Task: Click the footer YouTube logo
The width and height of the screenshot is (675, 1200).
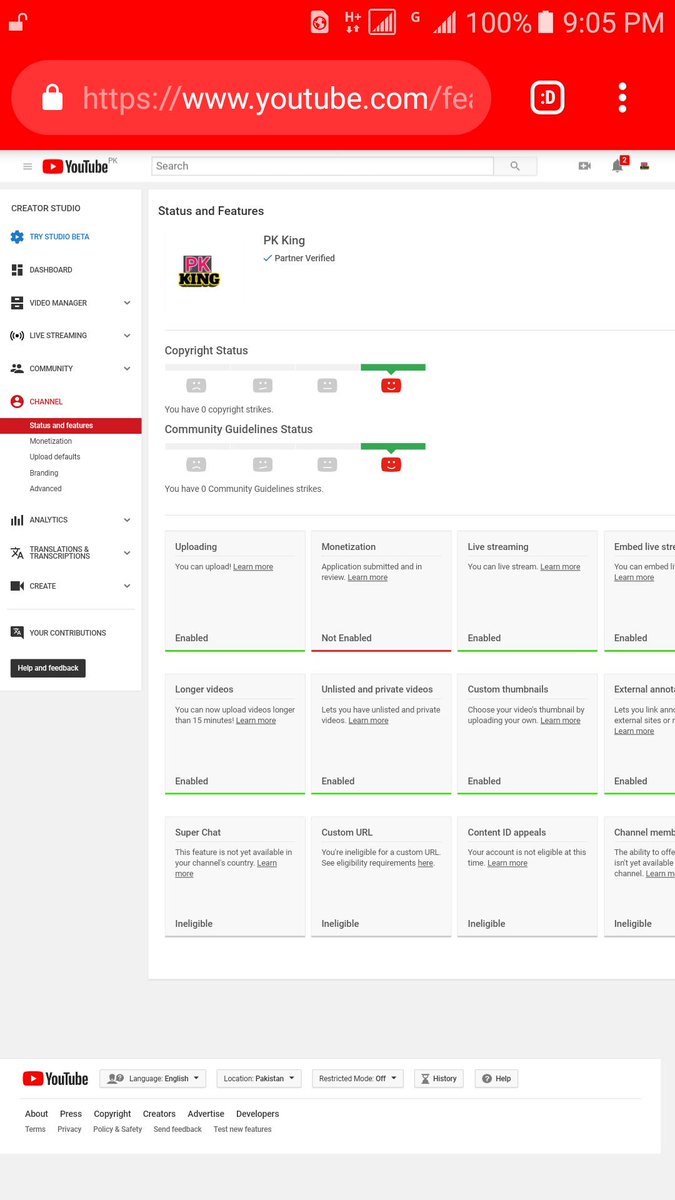Action: 55,1079
